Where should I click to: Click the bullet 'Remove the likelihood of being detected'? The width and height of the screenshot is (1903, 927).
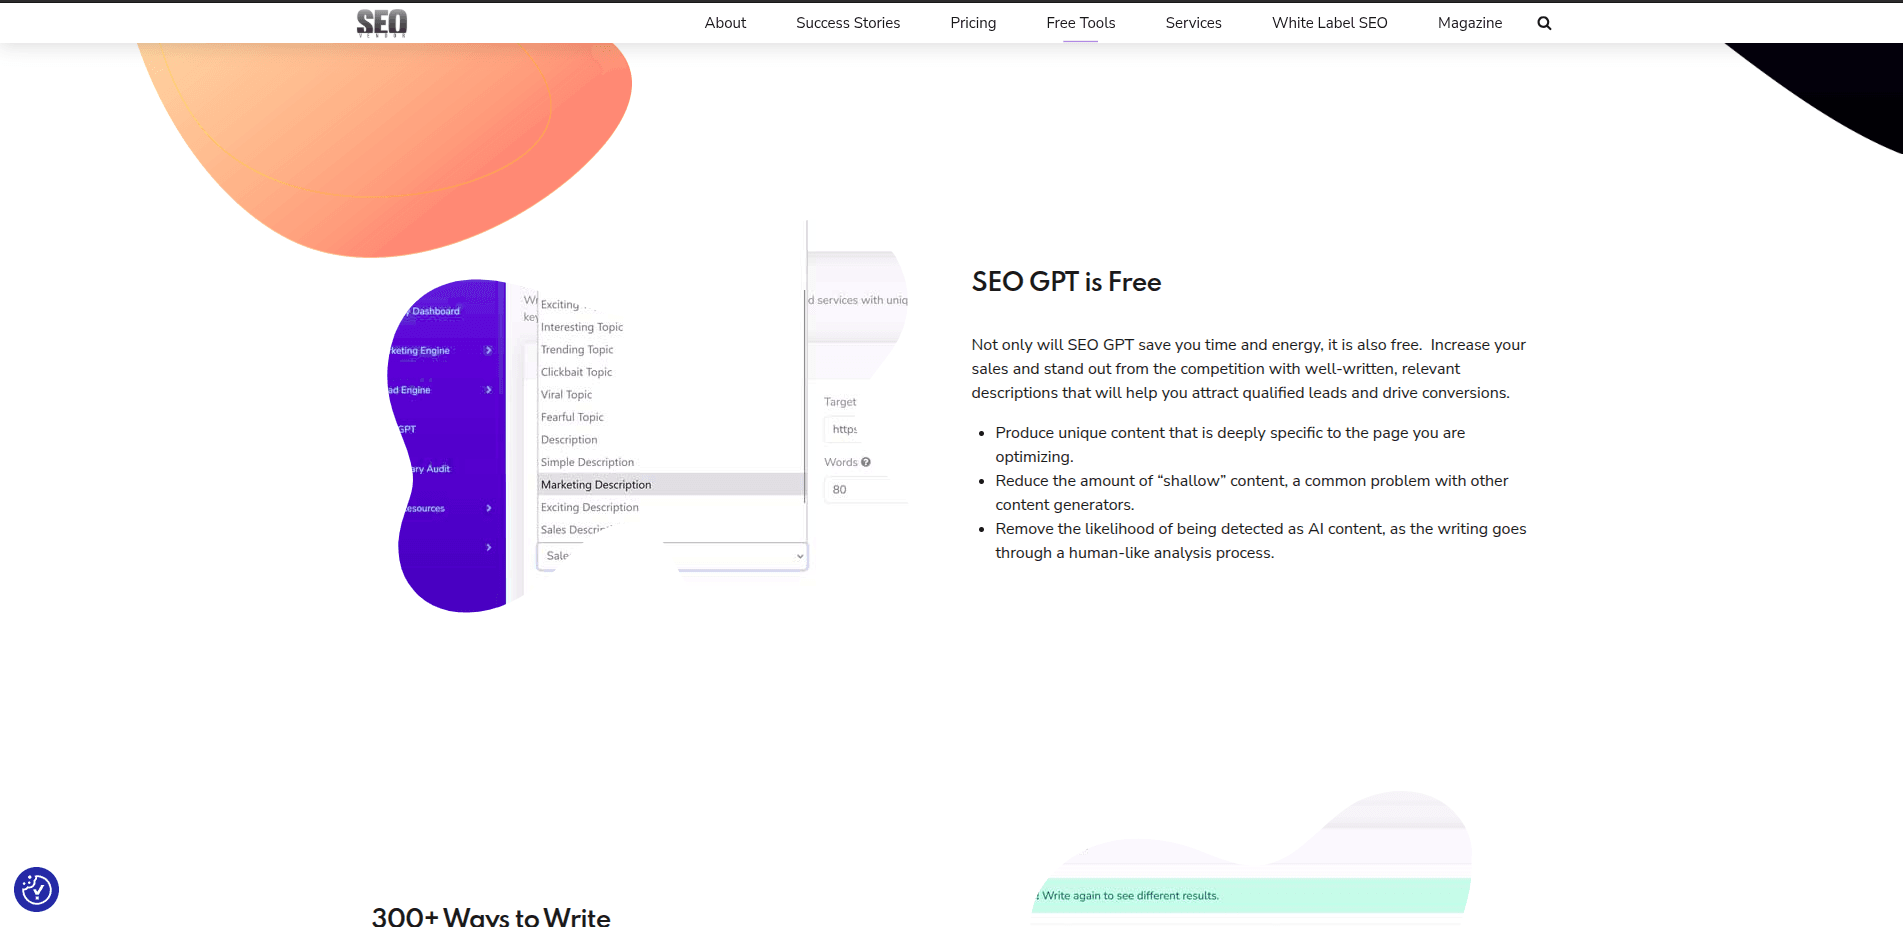pyautogui.click(x=1261, y=541)
